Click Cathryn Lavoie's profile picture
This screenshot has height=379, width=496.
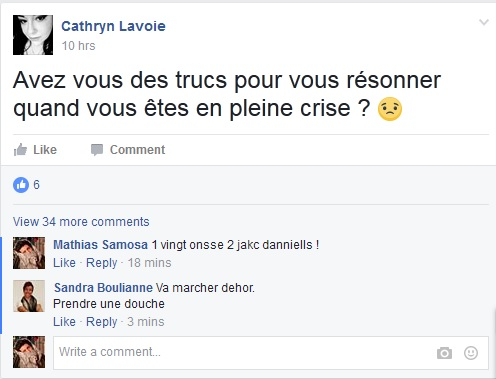point(33,35)
